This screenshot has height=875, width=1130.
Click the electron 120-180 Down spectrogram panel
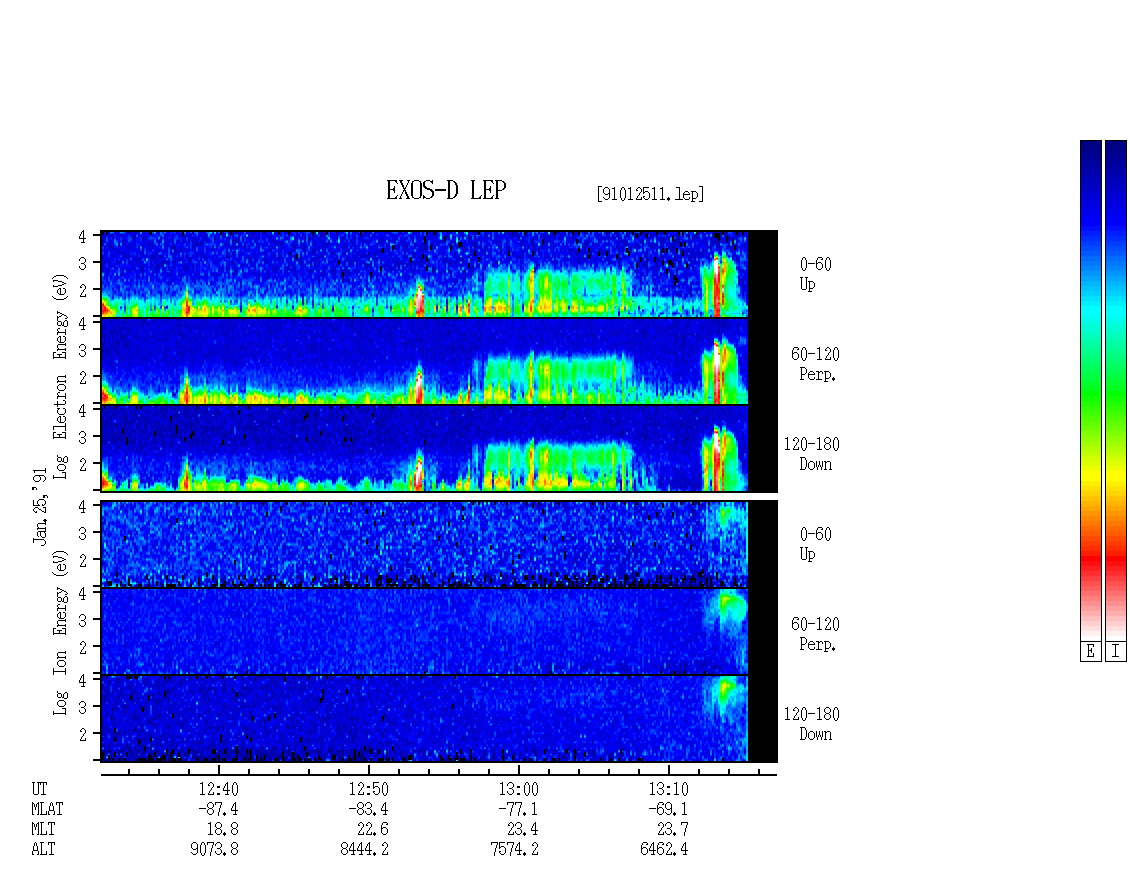[x=424, y=448]
